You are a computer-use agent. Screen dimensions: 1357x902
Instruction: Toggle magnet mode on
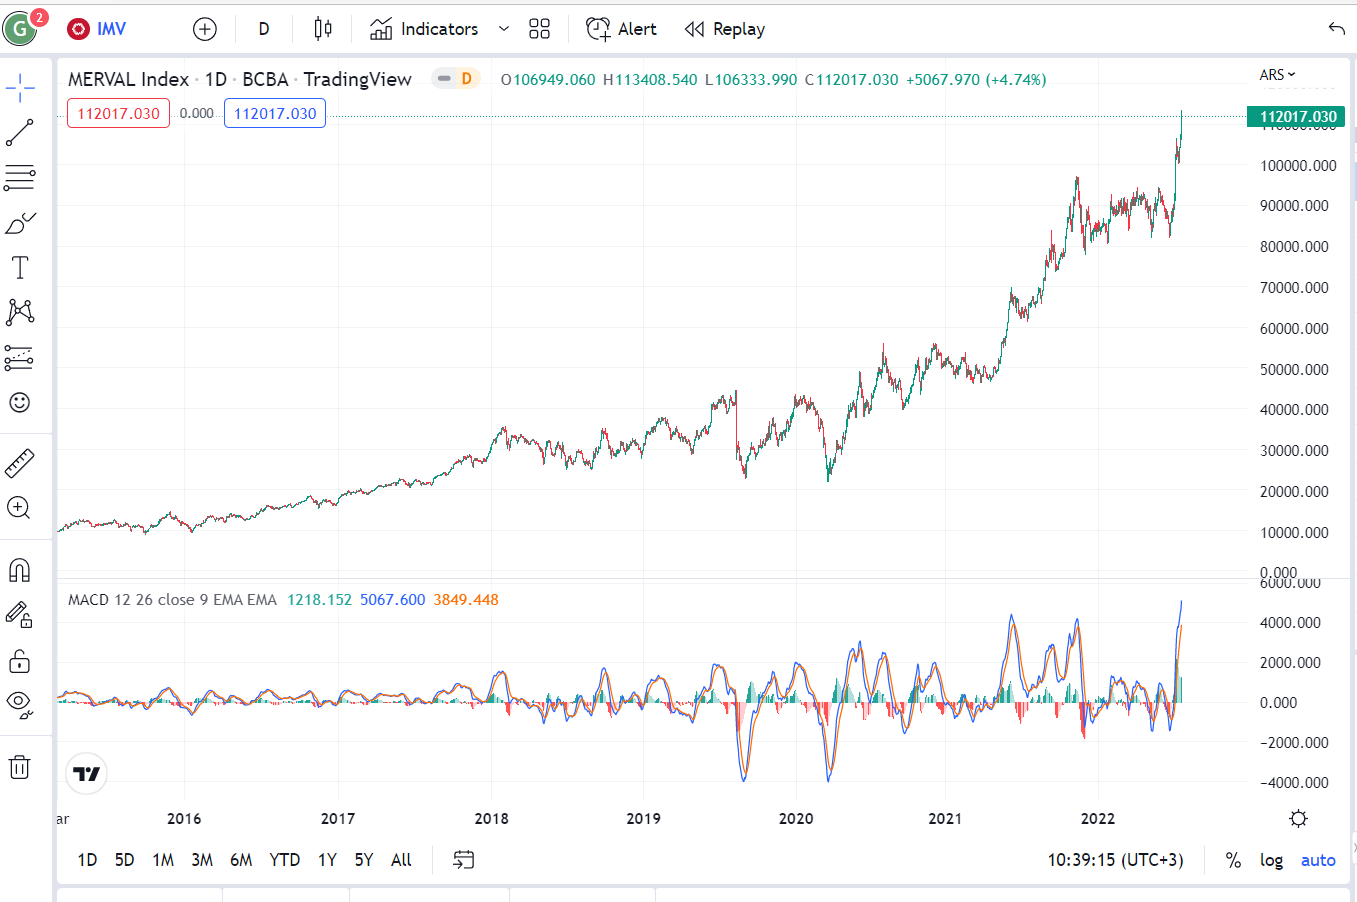pos(20,570)
